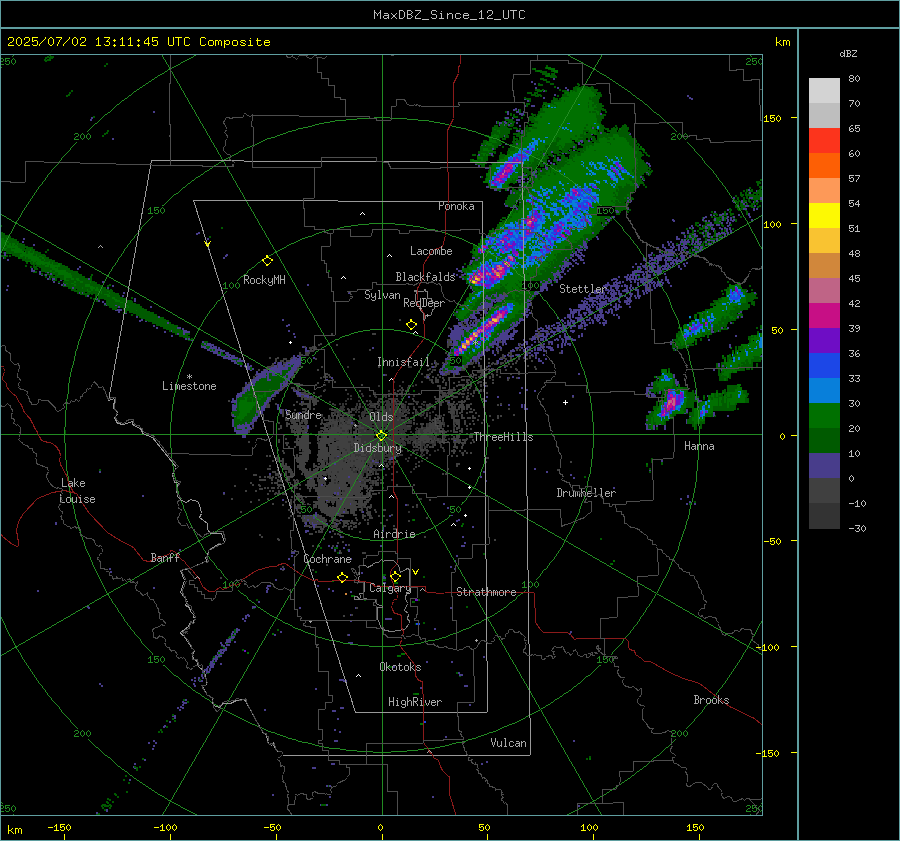Click the yellow diamond marker below RedDeer
900x841 pixels.
411,325
